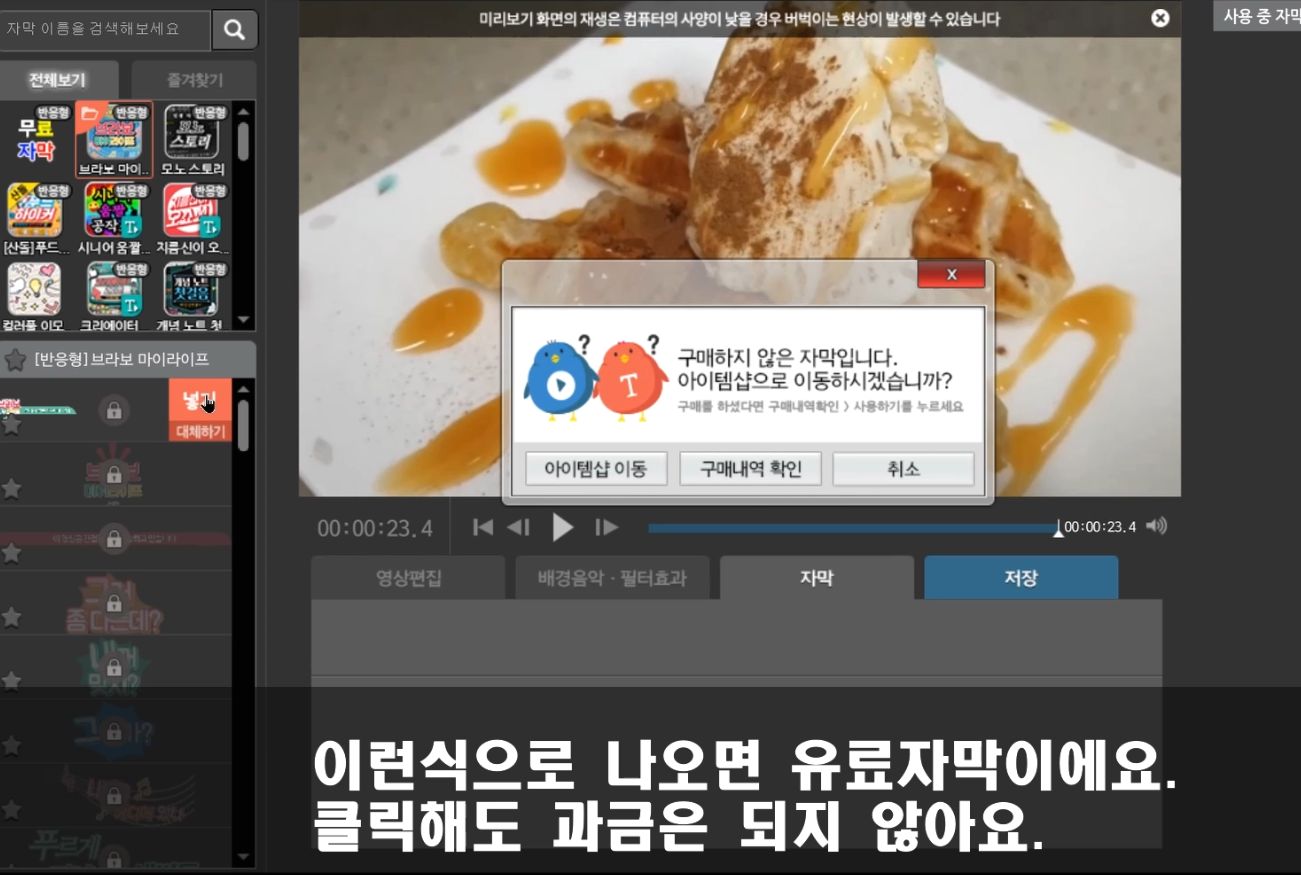Click down arrow of subtitle pack scrollbar
Viewport: 1301px width, 875px height.
(243, 322)
